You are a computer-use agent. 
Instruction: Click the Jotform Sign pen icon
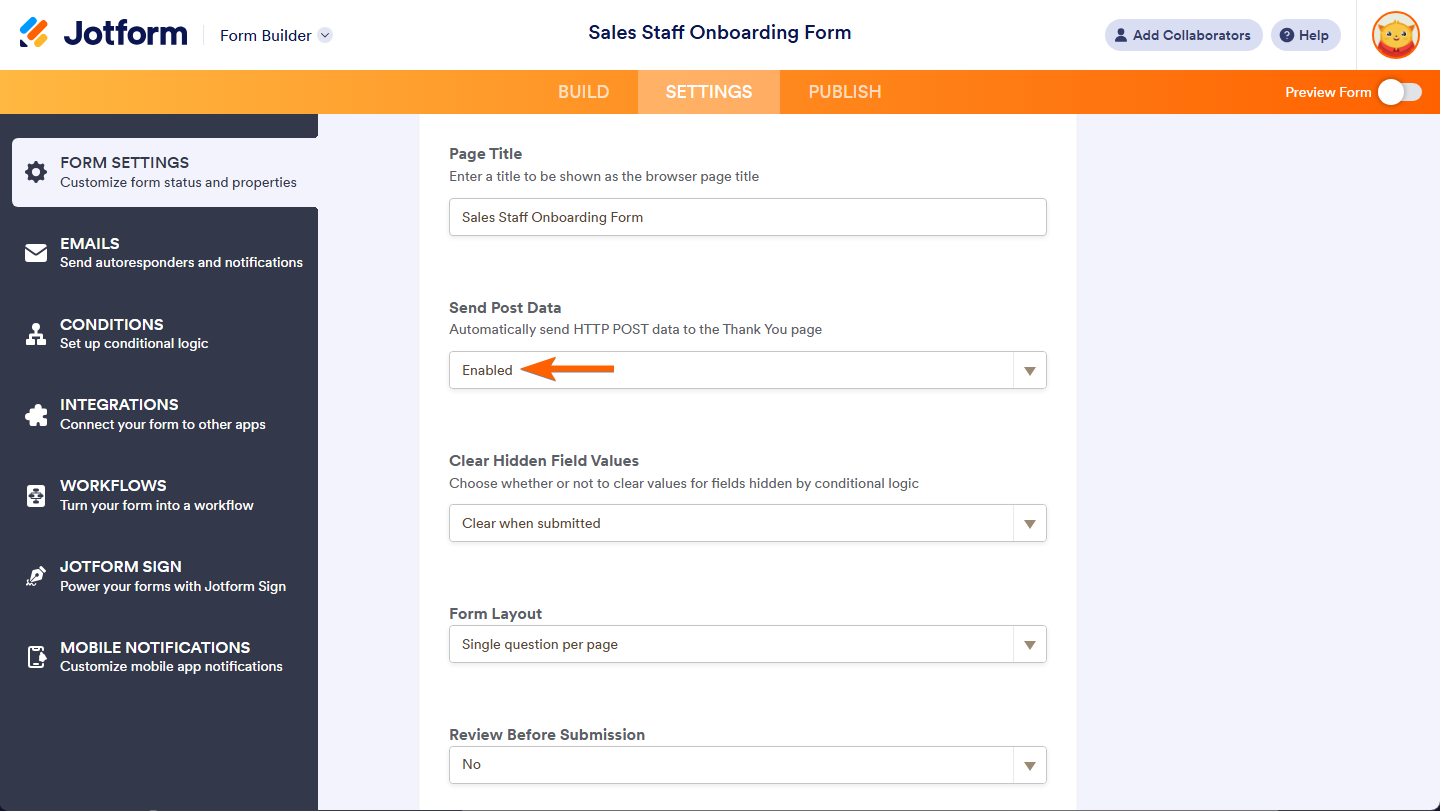pos(36,576)
